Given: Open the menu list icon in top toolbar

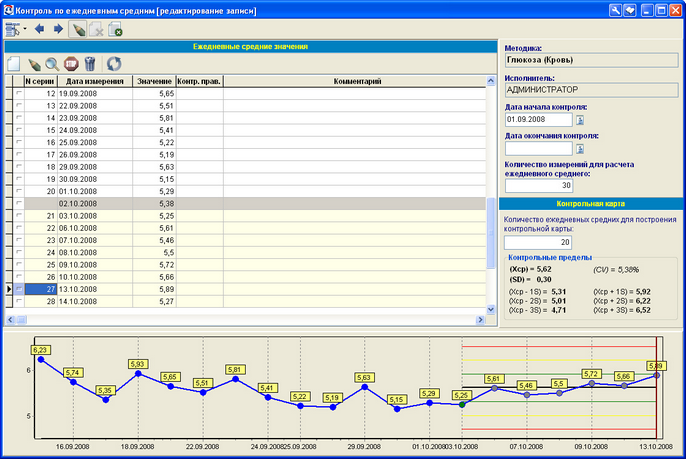Looking at the screenshot, I should pyautogui.click(x=12, y=29).
